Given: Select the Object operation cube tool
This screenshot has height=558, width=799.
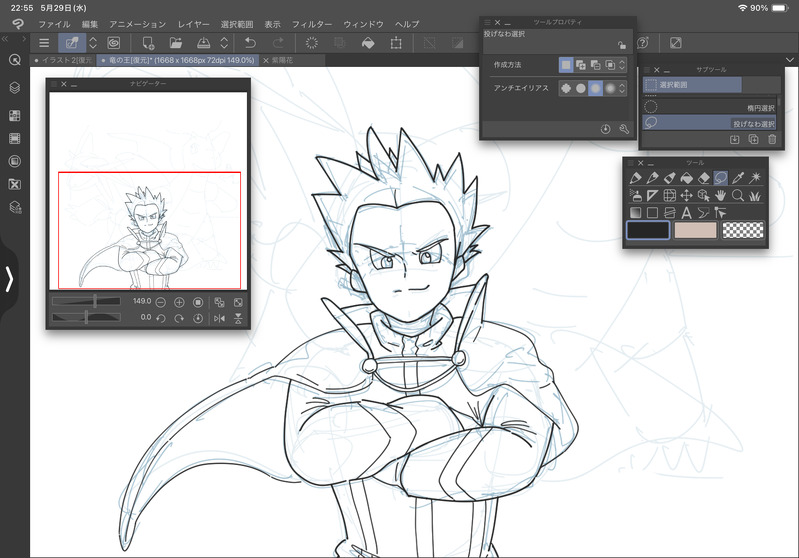Looking at the screenshot, I should pyautogui.click(x=703, y=195).
